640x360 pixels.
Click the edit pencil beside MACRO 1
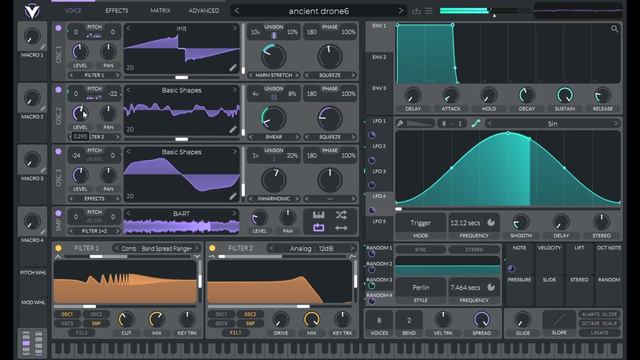pos(43,47)
